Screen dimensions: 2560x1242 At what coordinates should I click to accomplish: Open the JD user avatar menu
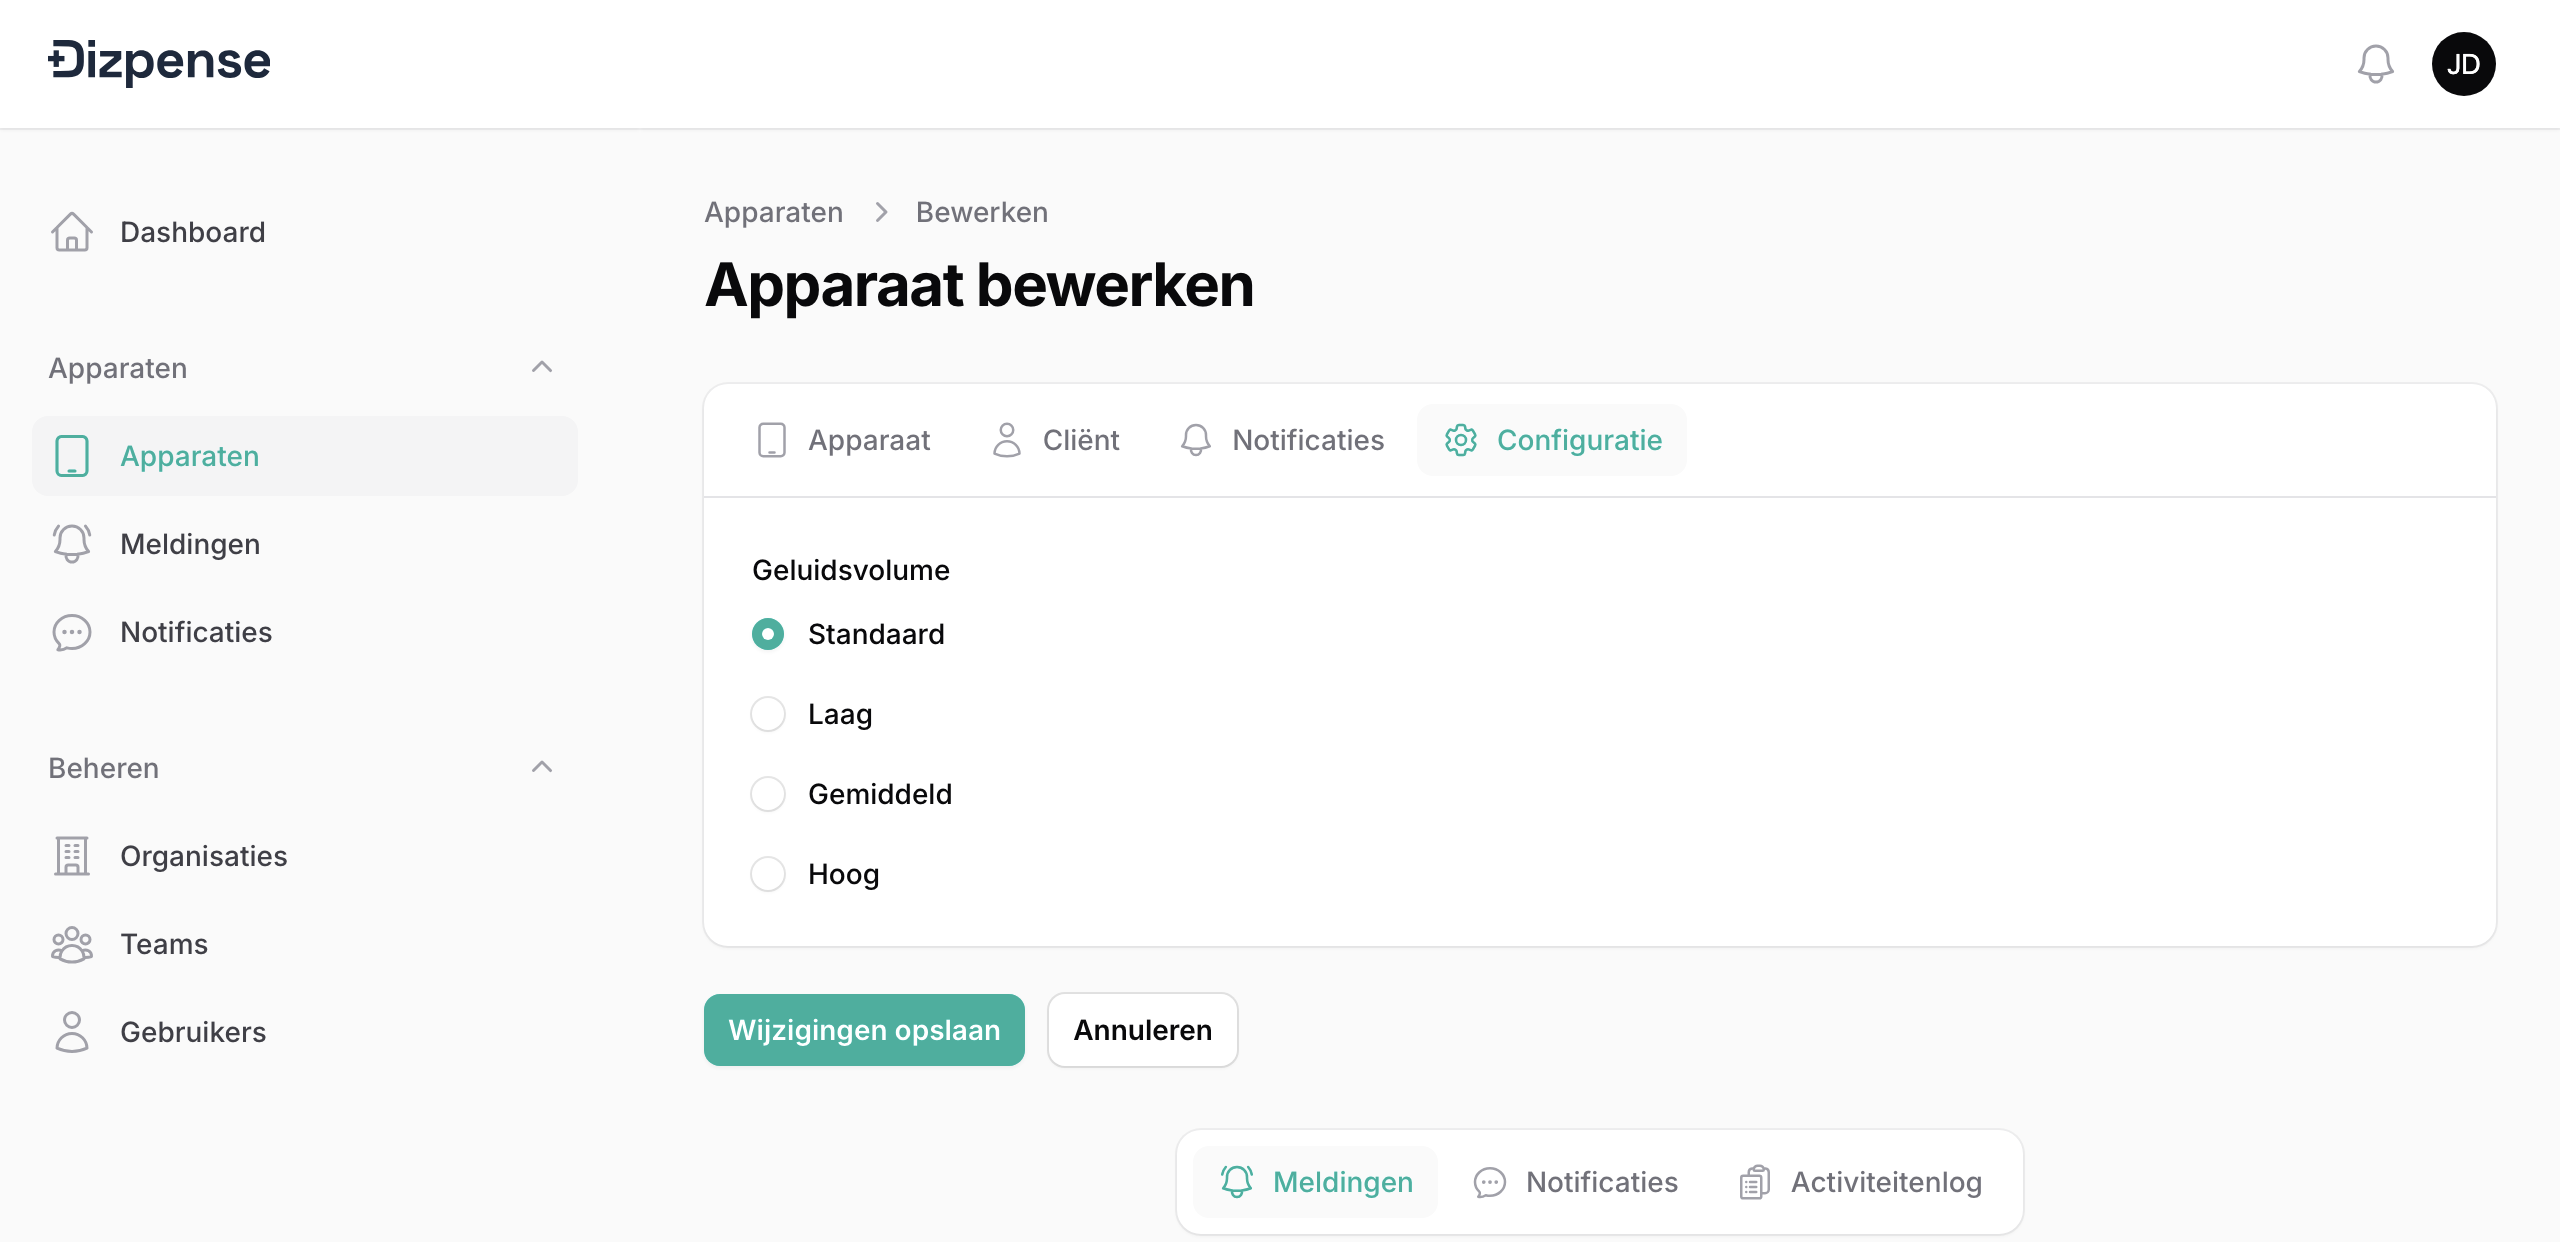tap(2463, 65)
